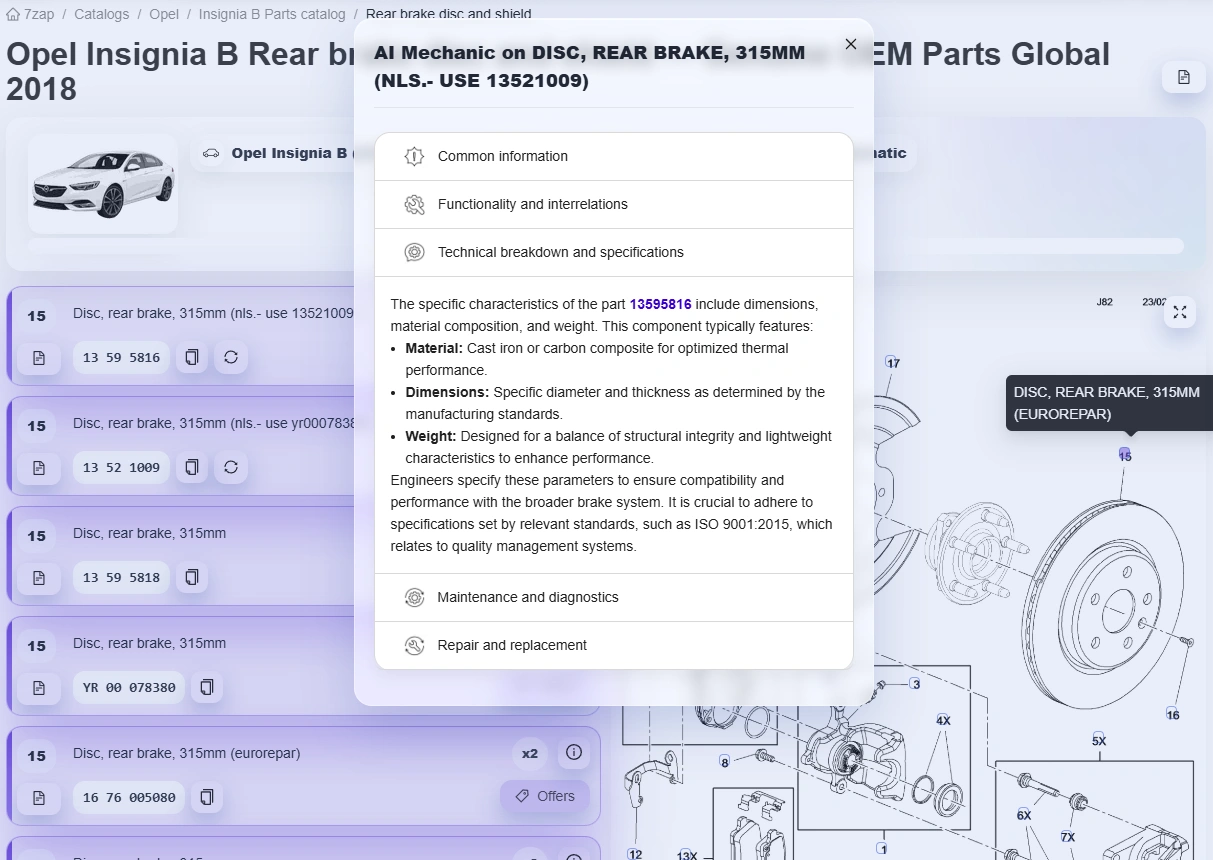Click callout 8 on the diagram
The width and height of the screenshot is (1213, 860).
pos(725,762)
